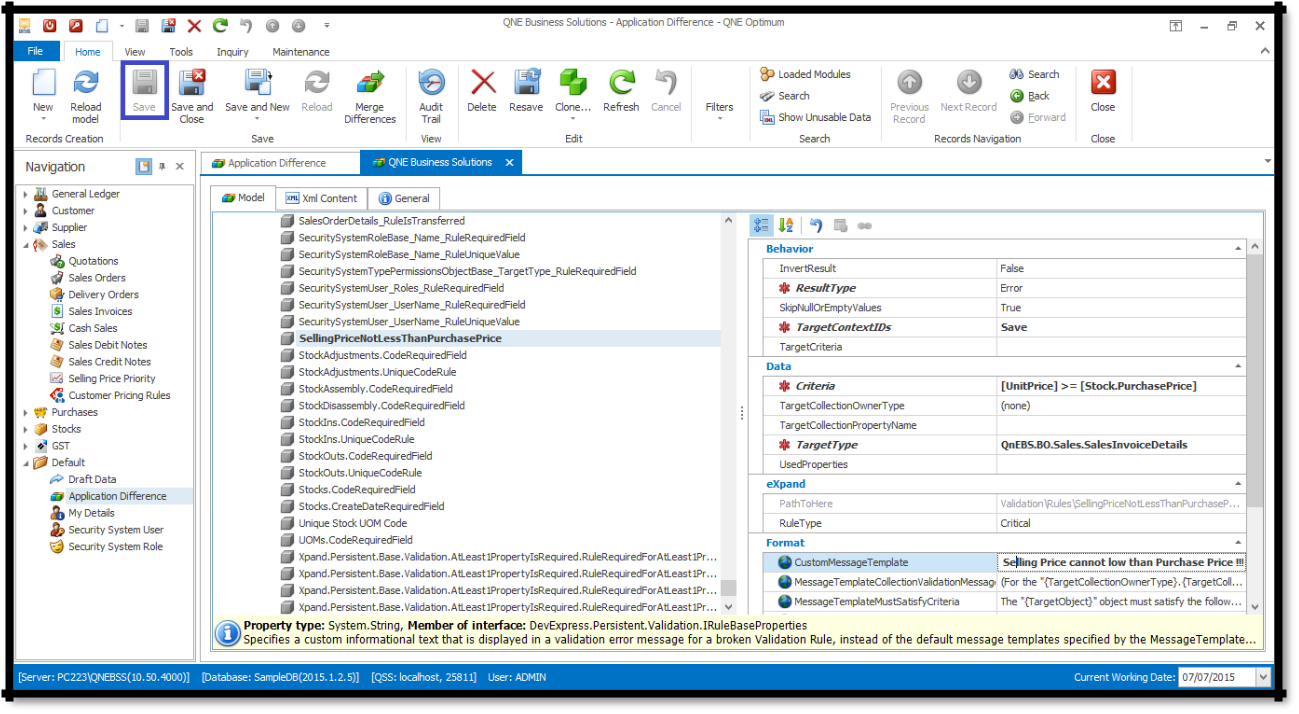Viewport: 1299px width, 714px height.
Task: Switch to the Tools ribbon tab
Action: [181, 52]
